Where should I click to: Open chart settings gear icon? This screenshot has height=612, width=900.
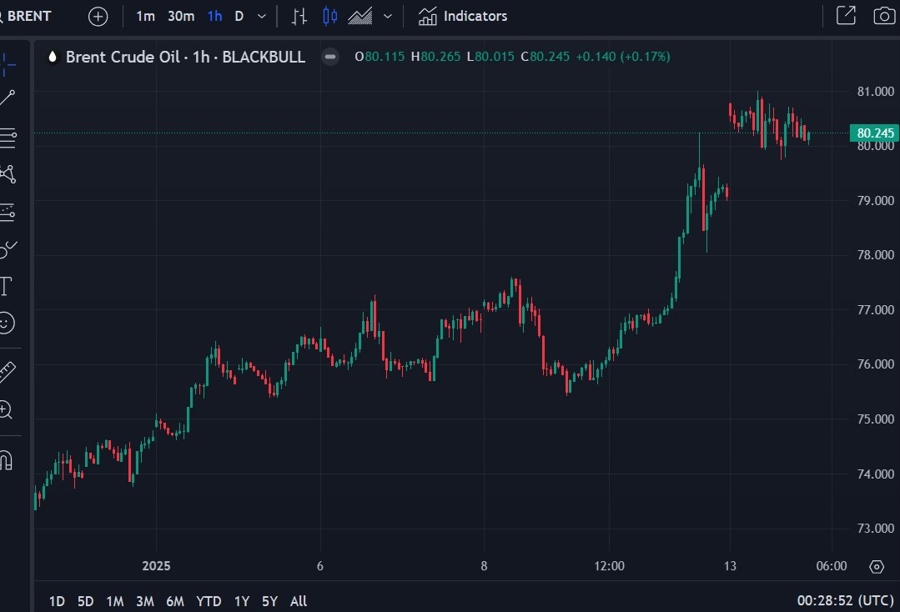(876, 567)
